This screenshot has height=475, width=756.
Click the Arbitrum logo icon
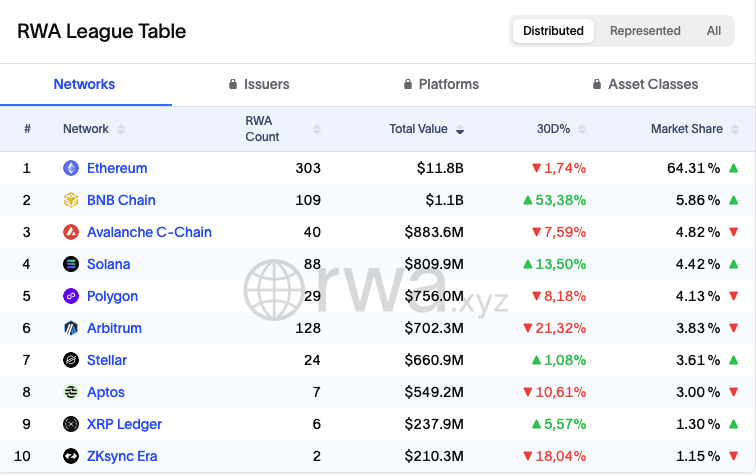71,328
